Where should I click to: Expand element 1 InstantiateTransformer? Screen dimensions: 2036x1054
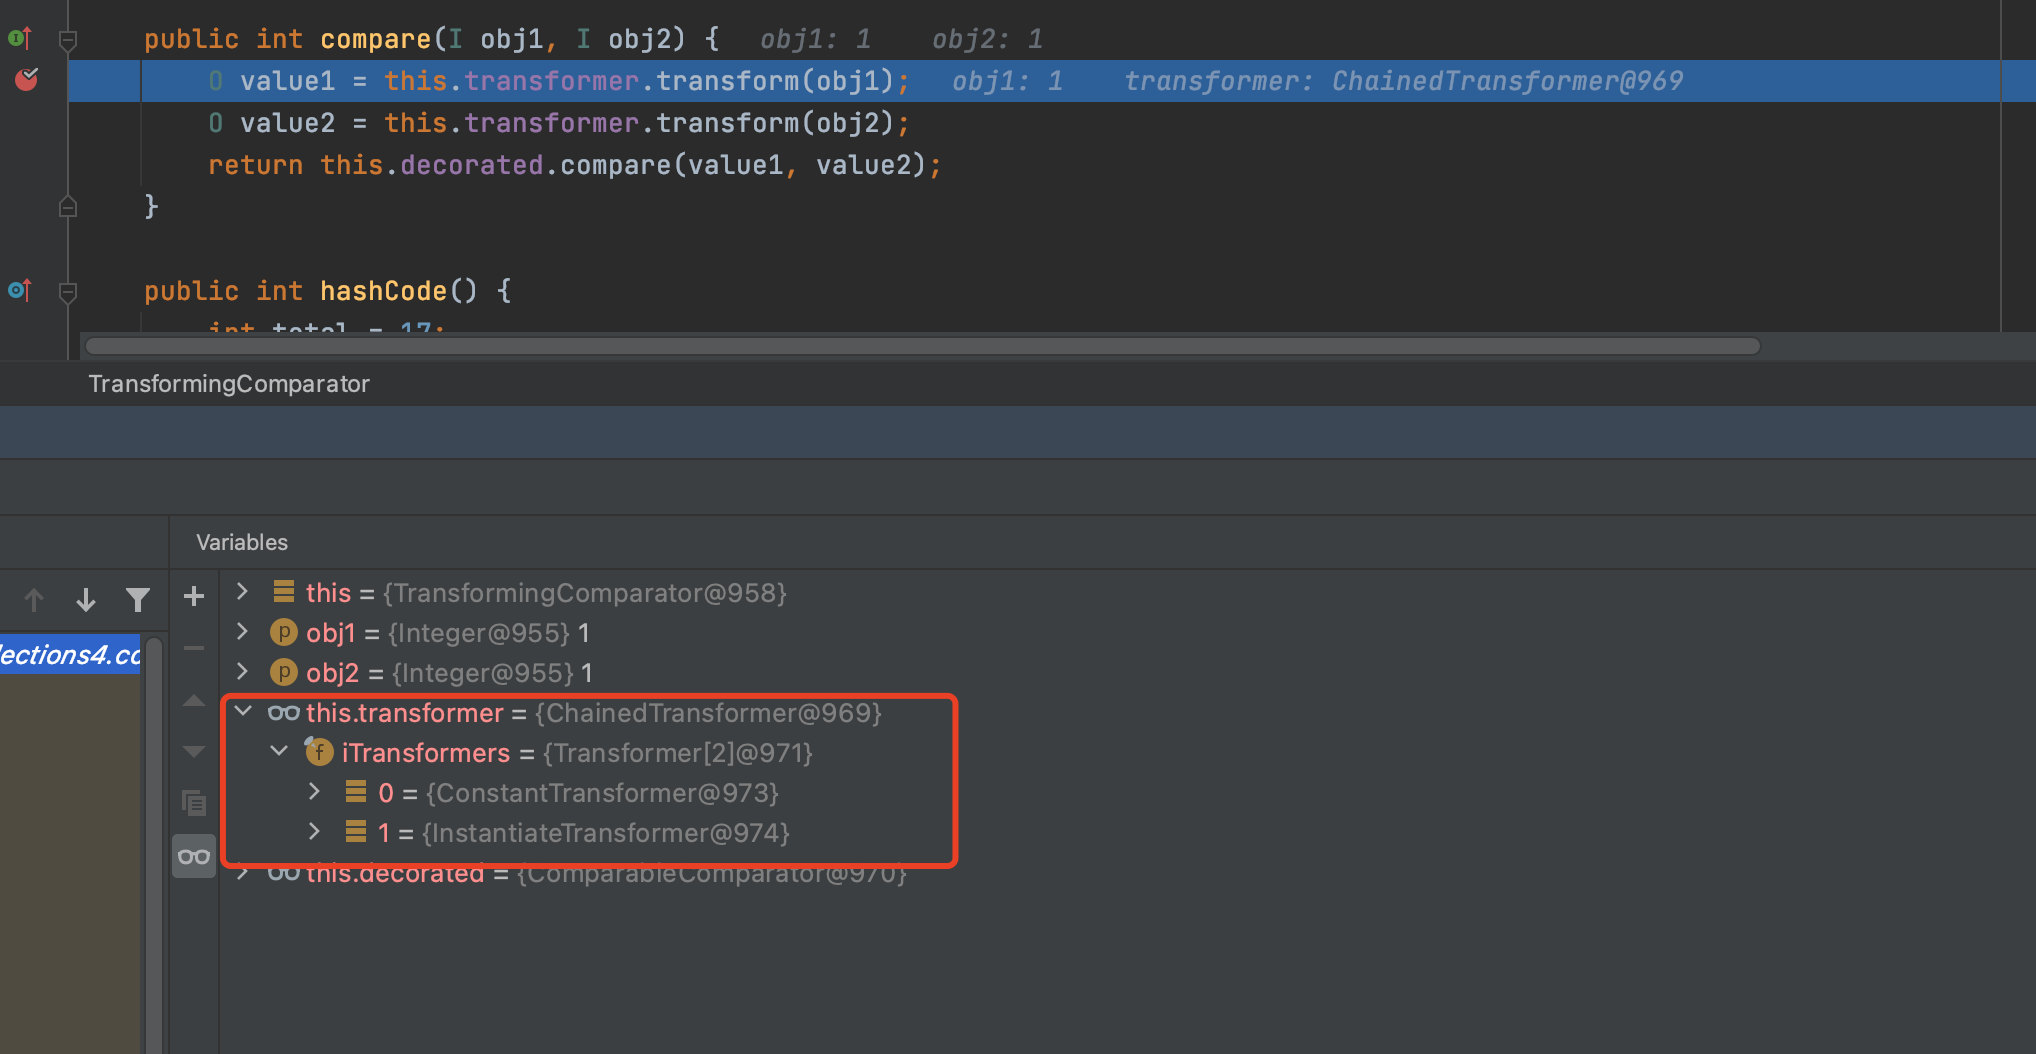[x=315, y=832]
